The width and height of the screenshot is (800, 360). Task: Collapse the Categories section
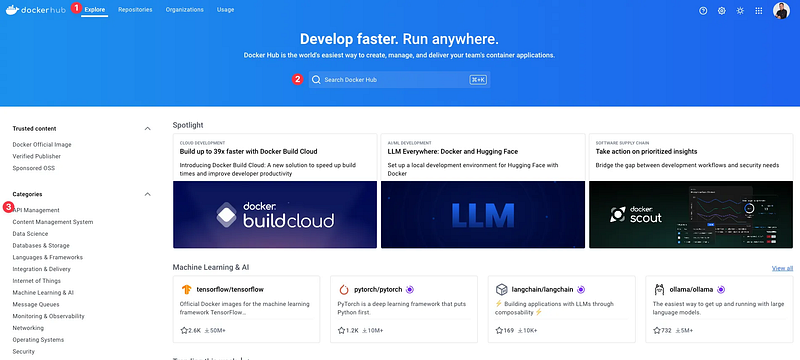tap(147, 194)
